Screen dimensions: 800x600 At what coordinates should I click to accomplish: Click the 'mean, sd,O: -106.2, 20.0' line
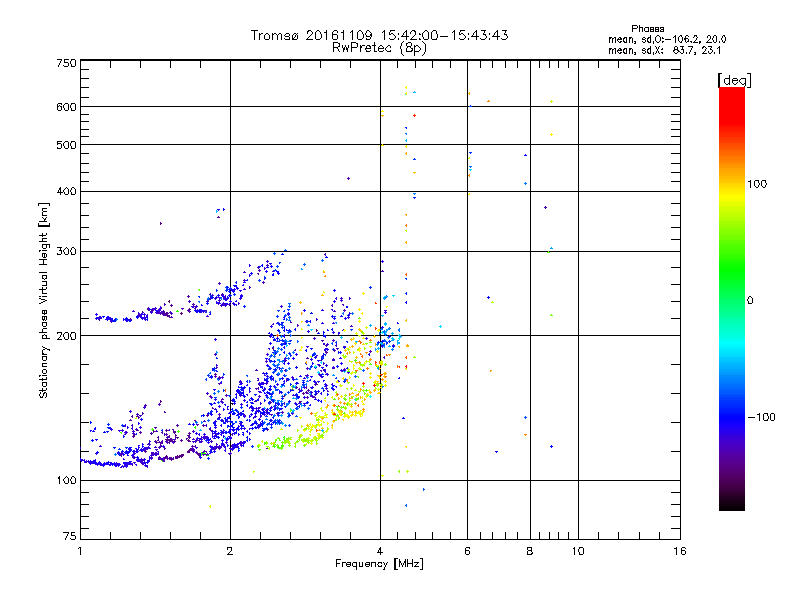click(667, 39)
